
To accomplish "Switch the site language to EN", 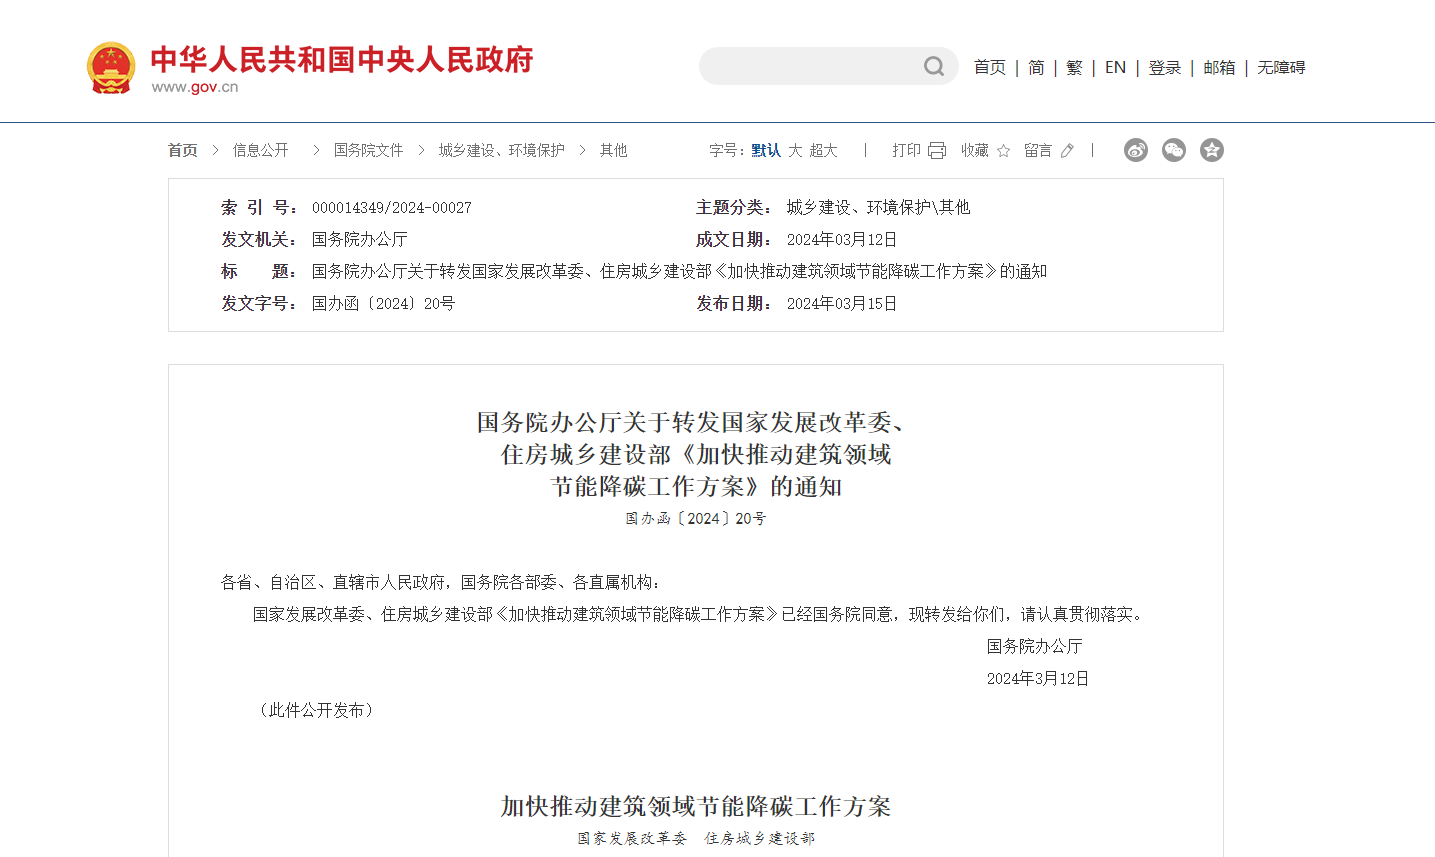I will coord(1115,67).
